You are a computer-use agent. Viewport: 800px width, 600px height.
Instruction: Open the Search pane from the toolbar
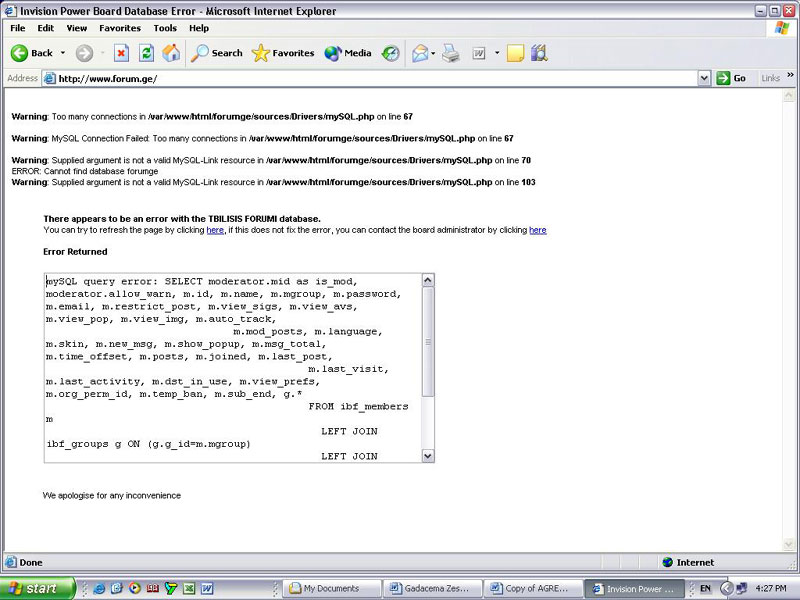216,53
